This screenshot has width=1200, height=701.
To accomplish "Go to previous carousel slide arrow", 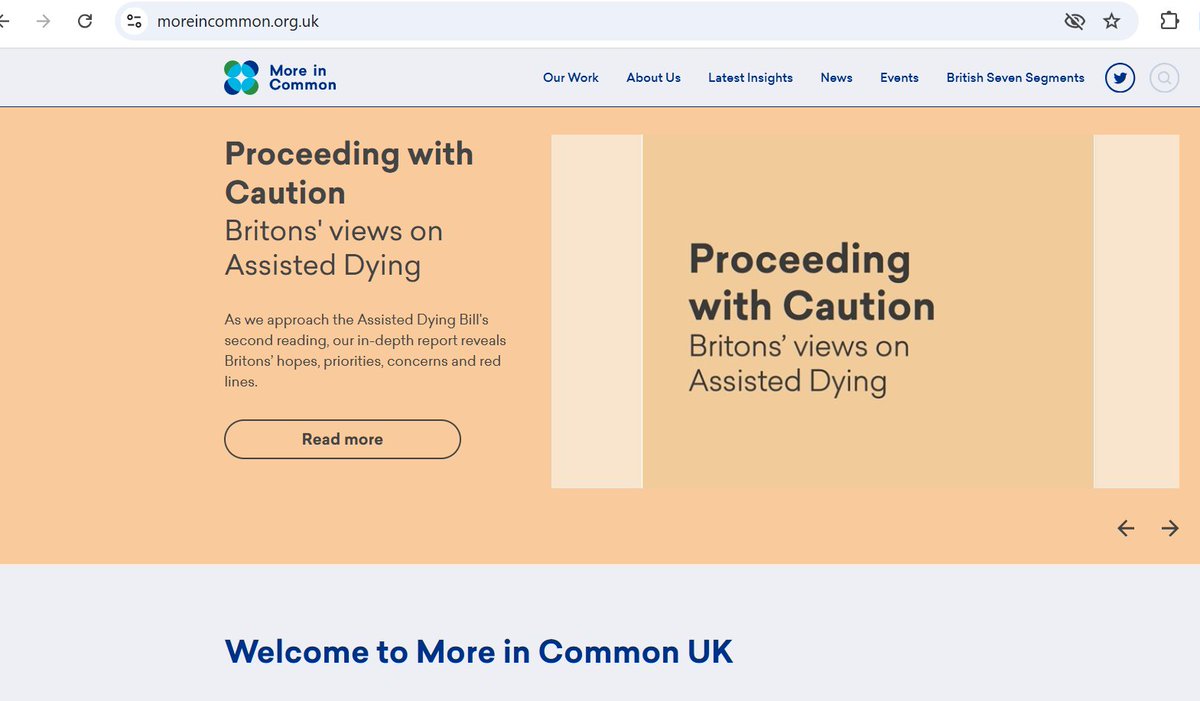I will click(1126, 529).
